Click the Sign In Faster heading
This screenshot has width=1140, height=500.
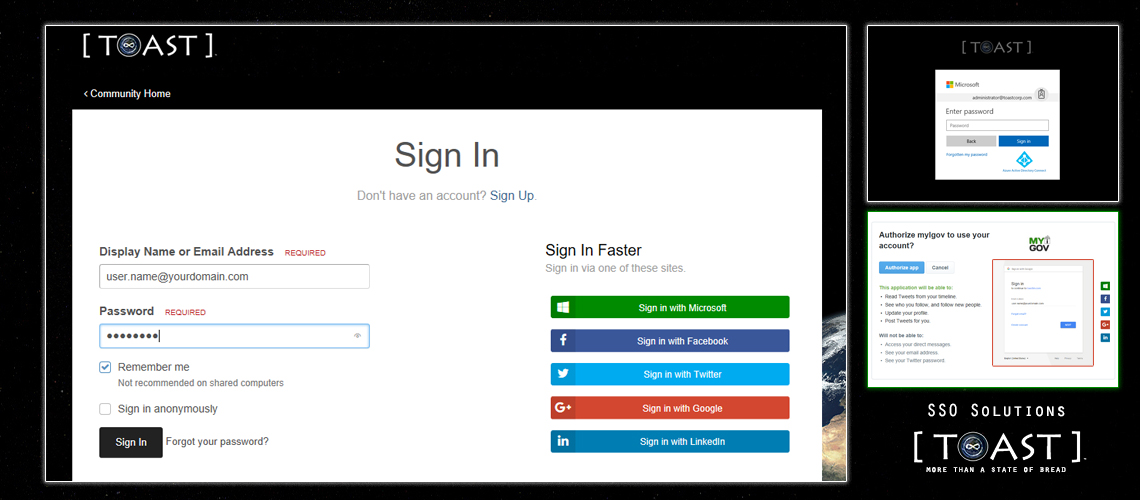click(x=593, y=250)
